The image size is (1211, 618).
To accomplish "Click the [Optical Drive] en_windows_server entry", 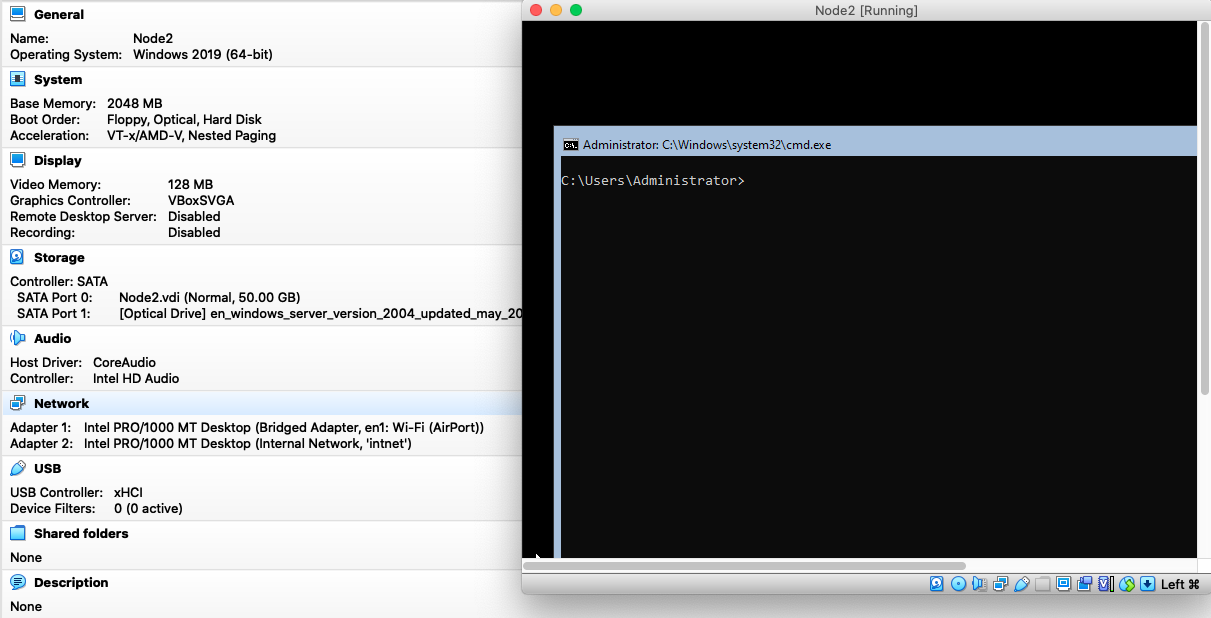I will click(x=320, y=314).
